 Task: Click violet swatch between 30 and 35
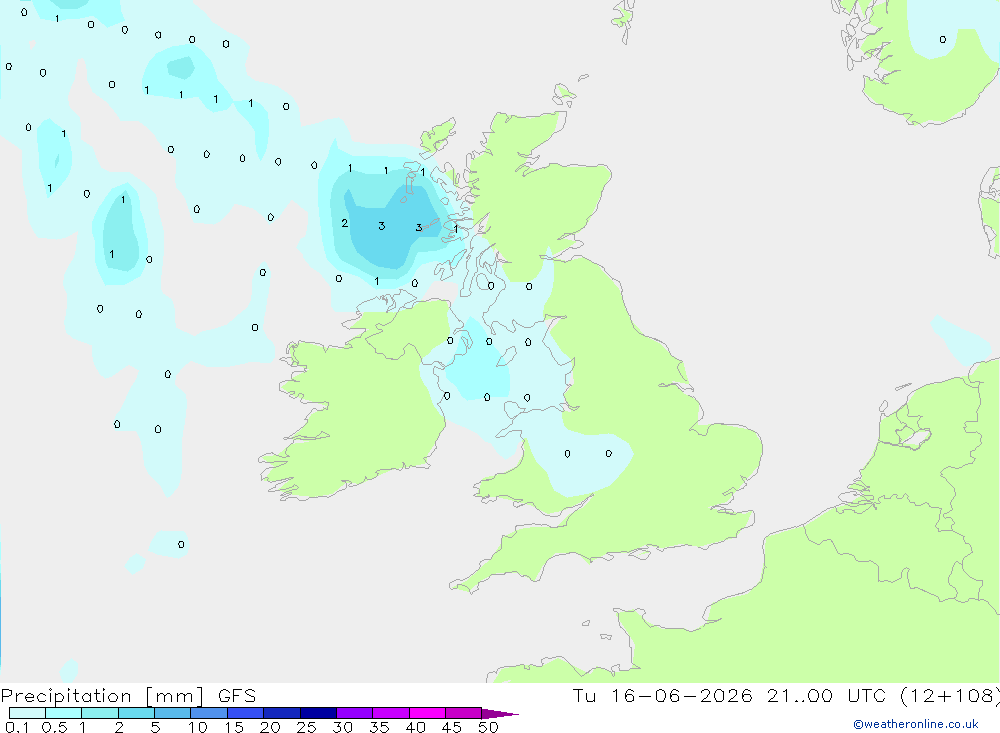[x=354, y=713]
